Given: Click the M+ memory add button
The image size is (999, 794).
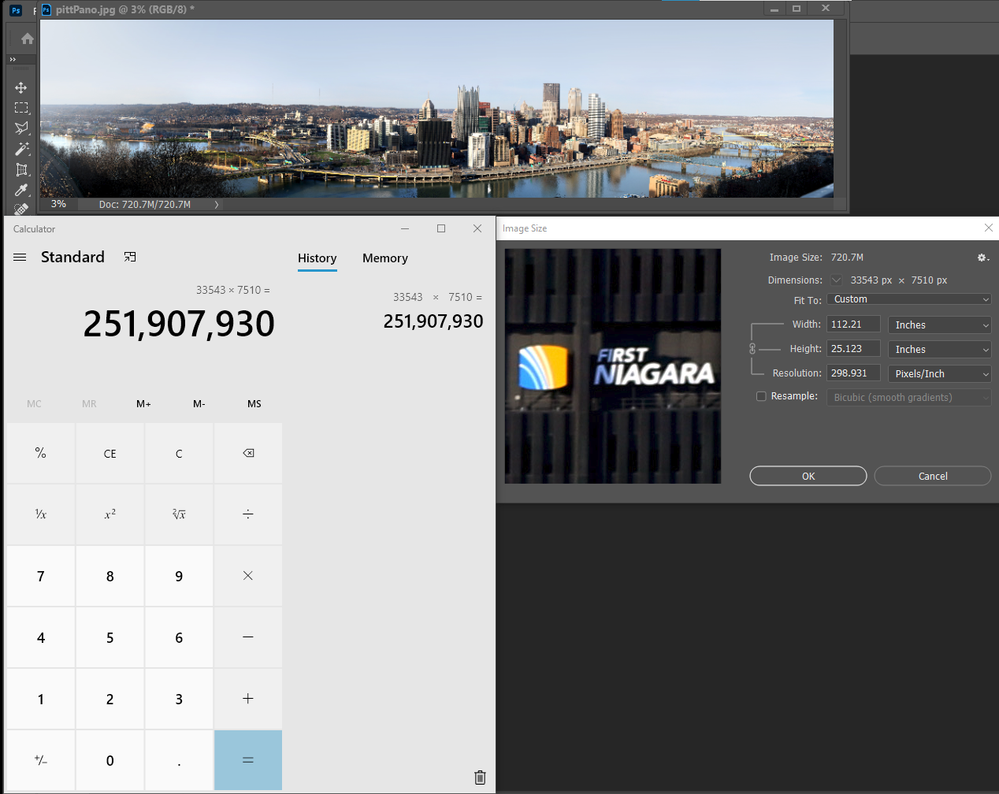Looking at the screenshot, I should [x=143, y=403].
